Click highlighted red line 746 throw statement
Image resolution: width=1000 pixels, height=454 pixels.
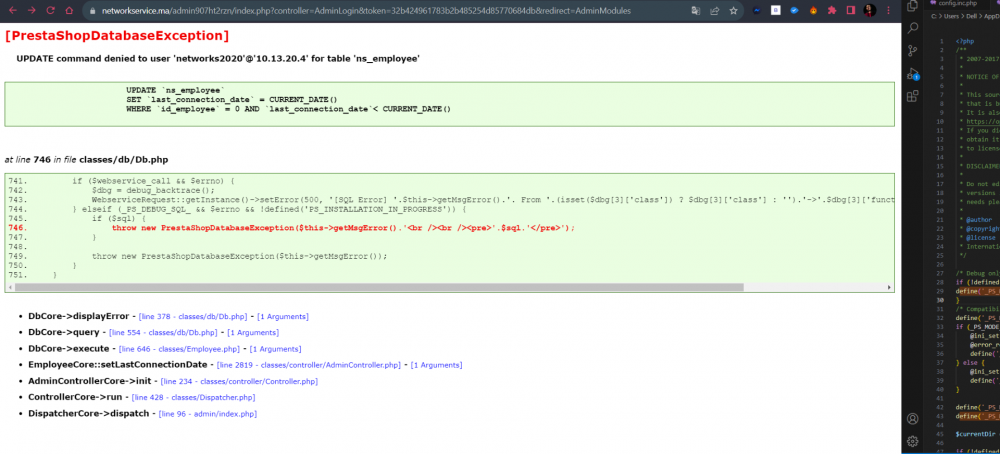[343, 228]
